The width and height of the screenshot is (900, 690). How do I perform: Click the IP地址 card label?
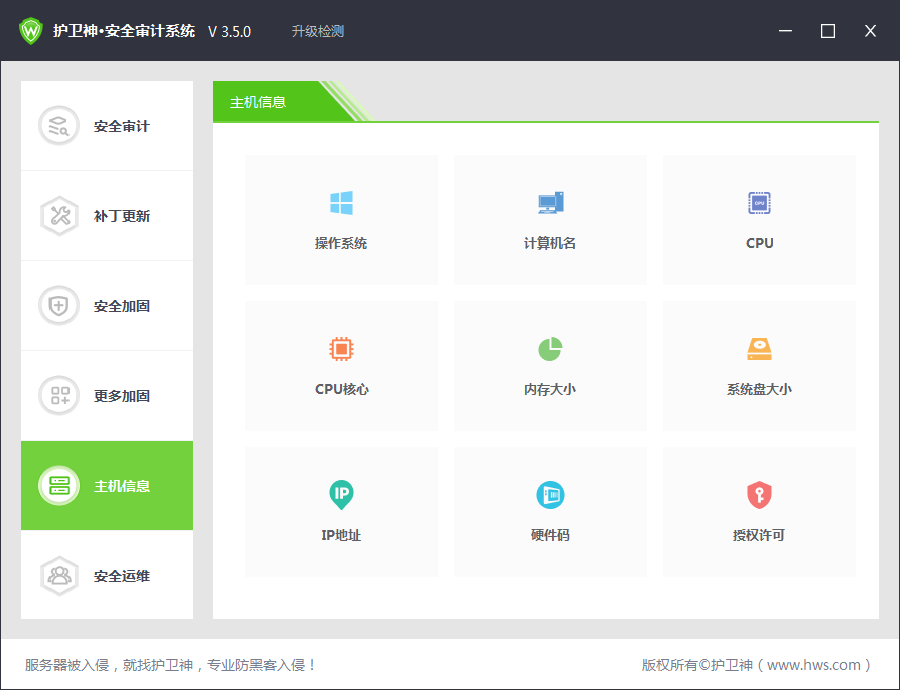point(341,535)
